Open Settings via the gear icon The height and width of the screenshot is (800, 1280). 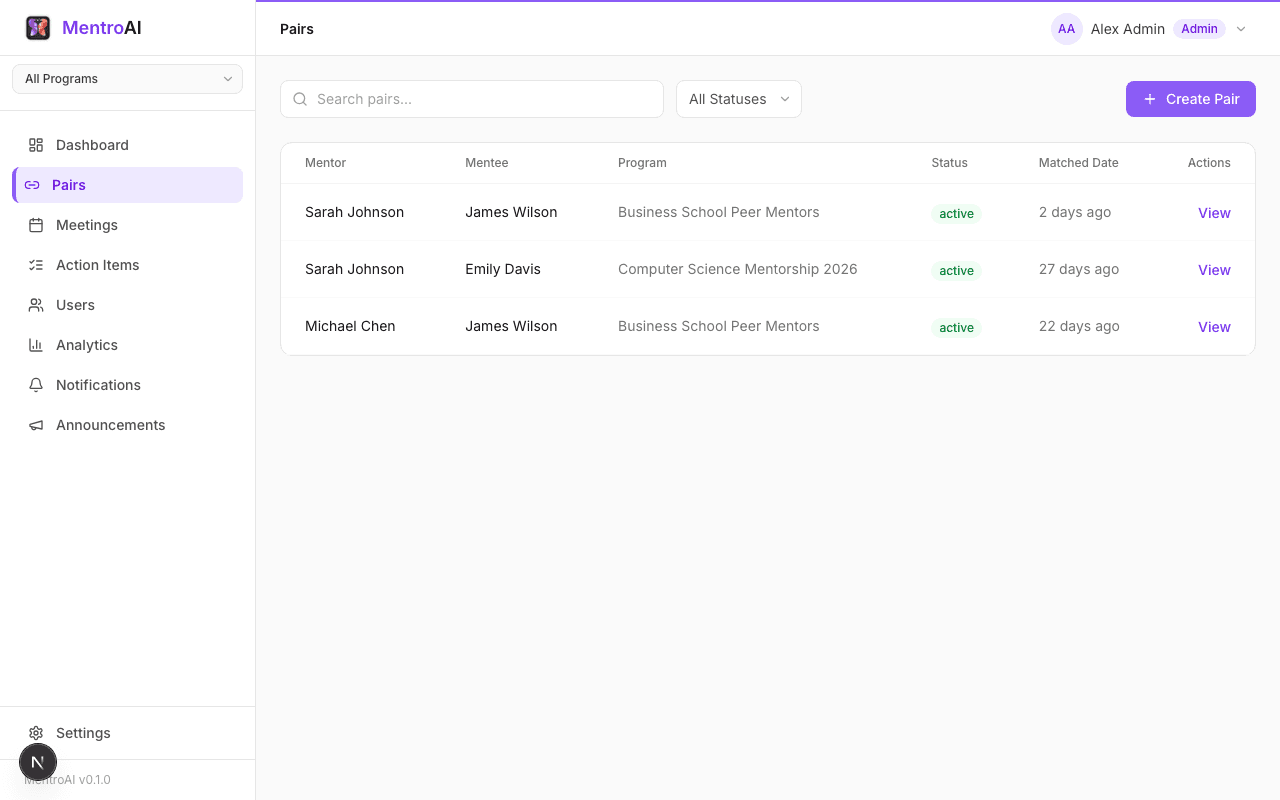tap(36, 733)
